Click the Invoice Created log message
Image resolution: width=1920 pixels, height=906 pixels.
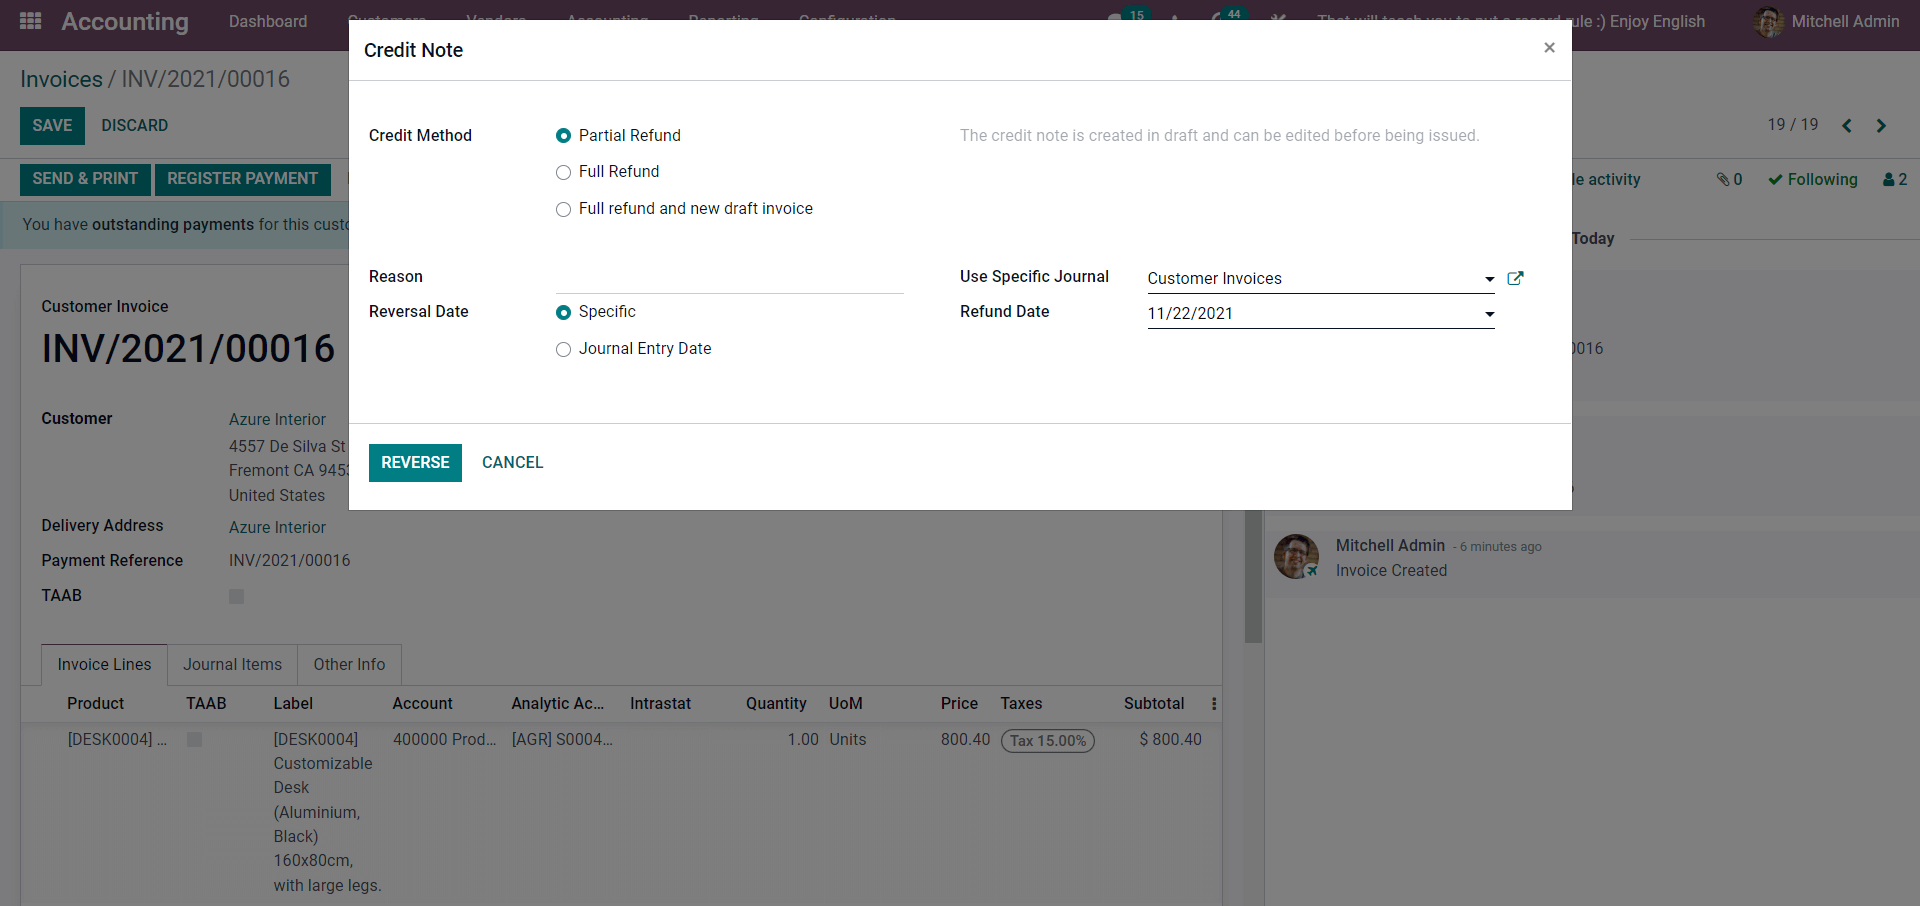click(x=1391, y=571)
